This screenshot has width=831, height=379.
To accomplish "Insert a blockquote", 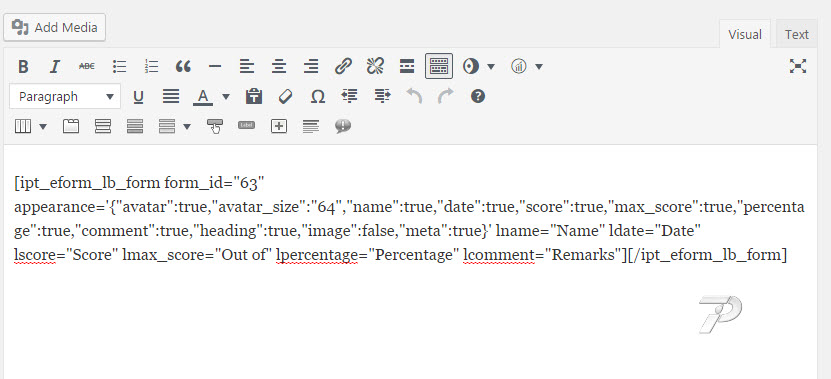I will [183, 66].
